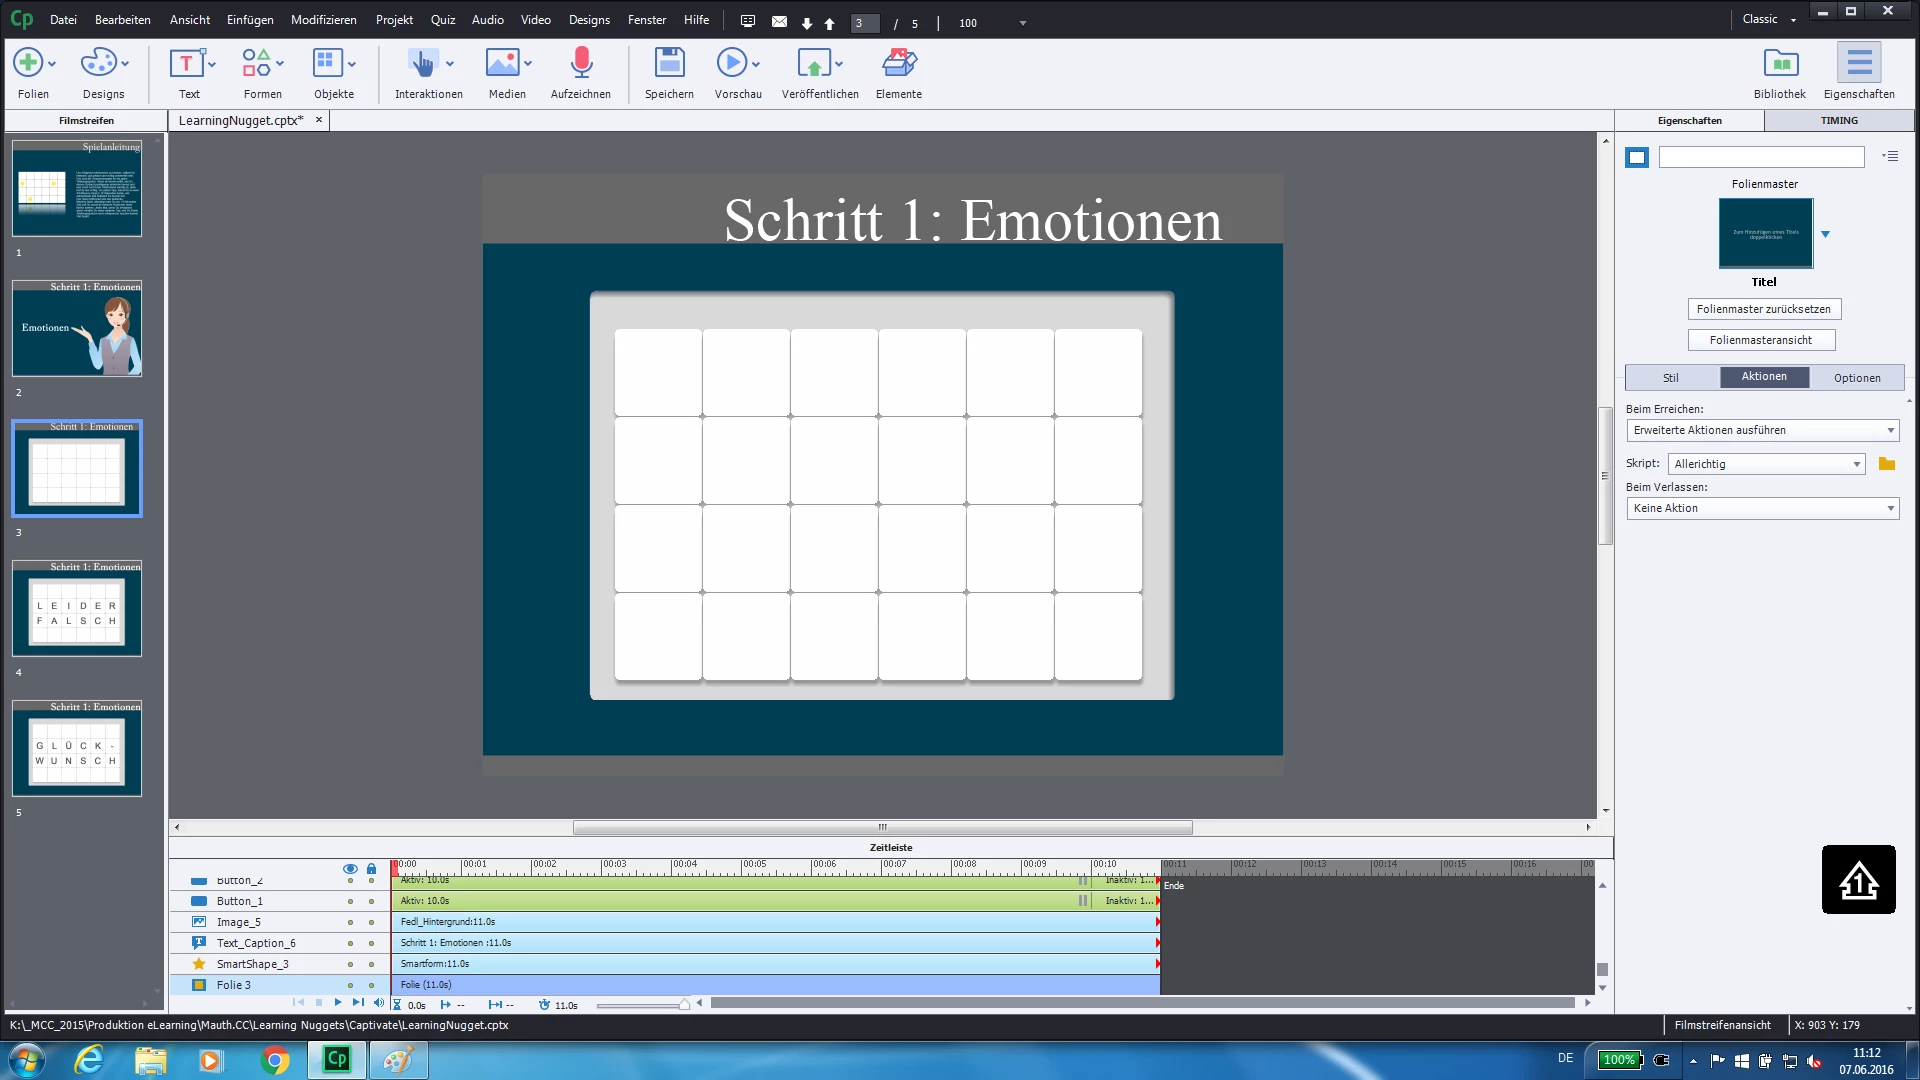This screenshot has width=1920, height=1080.
Task: Toggle lock dot for Text_Caption_6 layer
Action: (371, 943)
